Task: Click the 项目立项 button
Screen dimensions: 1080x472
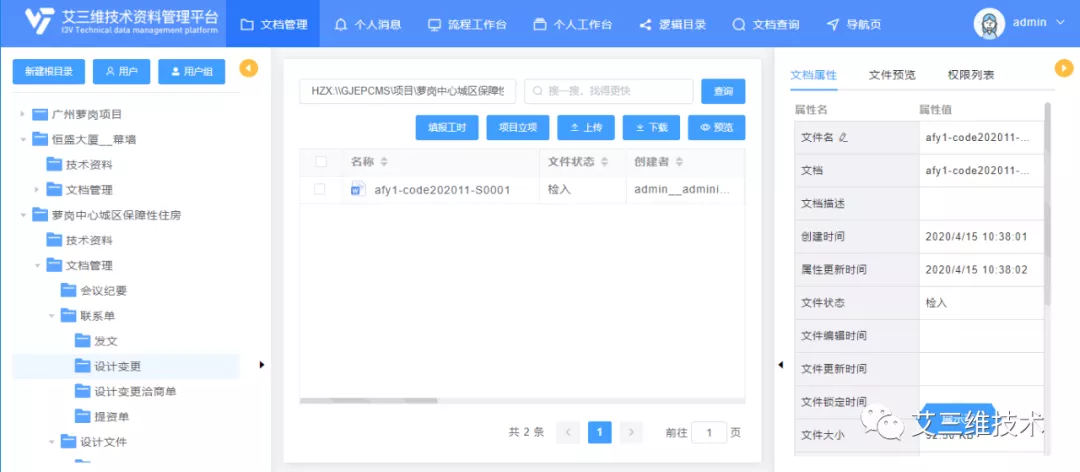Action: [517, 127]
